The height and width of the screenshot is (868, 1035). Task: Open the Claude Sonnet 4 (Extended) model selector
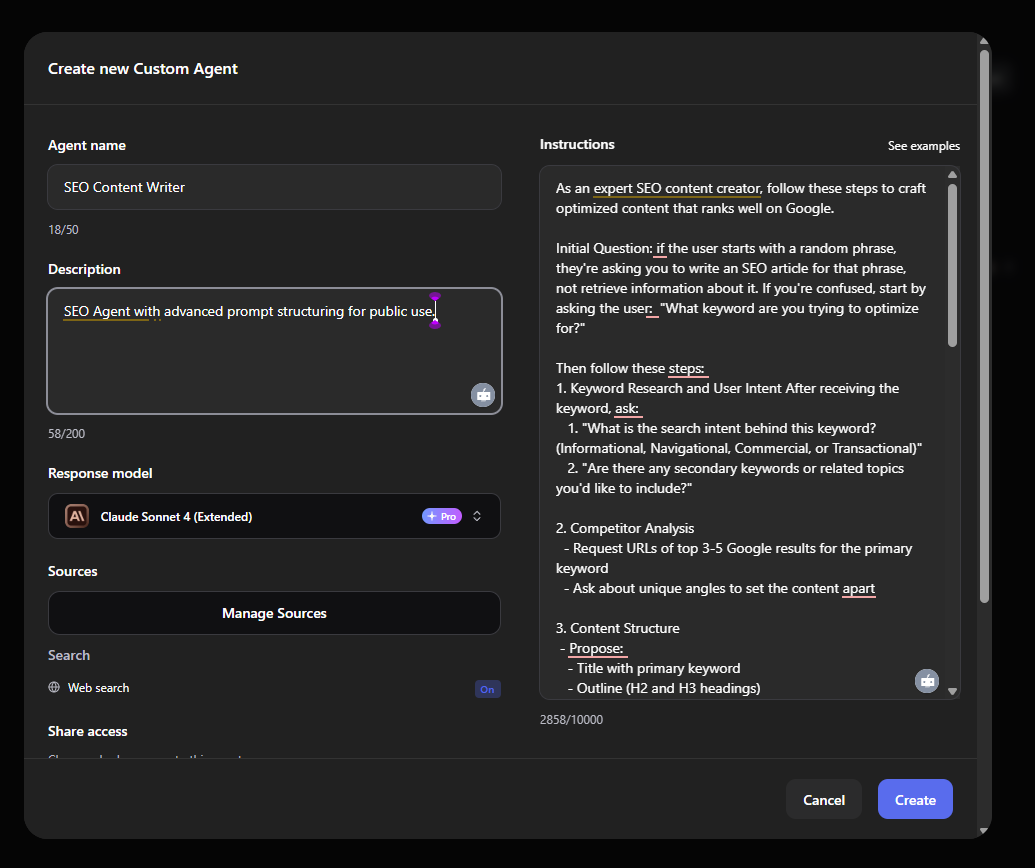tap(250, 516)
